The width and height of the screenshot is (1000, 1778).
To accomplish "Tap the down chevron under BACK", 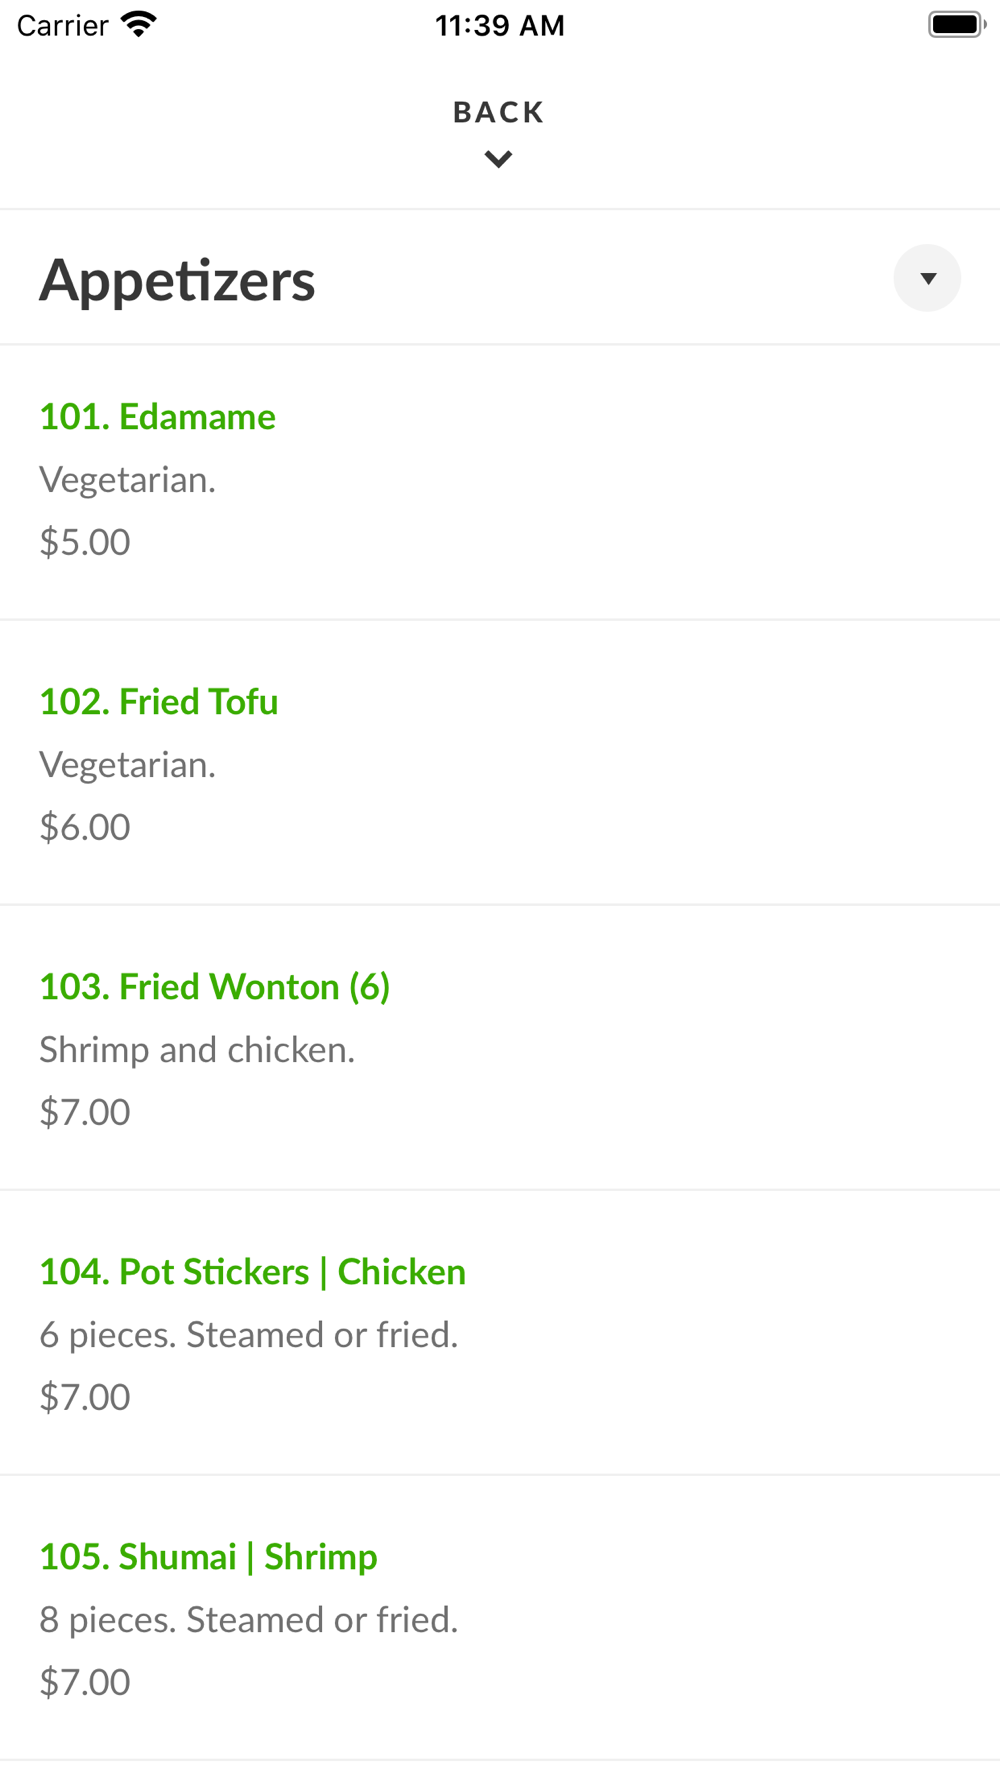I will [498, 159].
